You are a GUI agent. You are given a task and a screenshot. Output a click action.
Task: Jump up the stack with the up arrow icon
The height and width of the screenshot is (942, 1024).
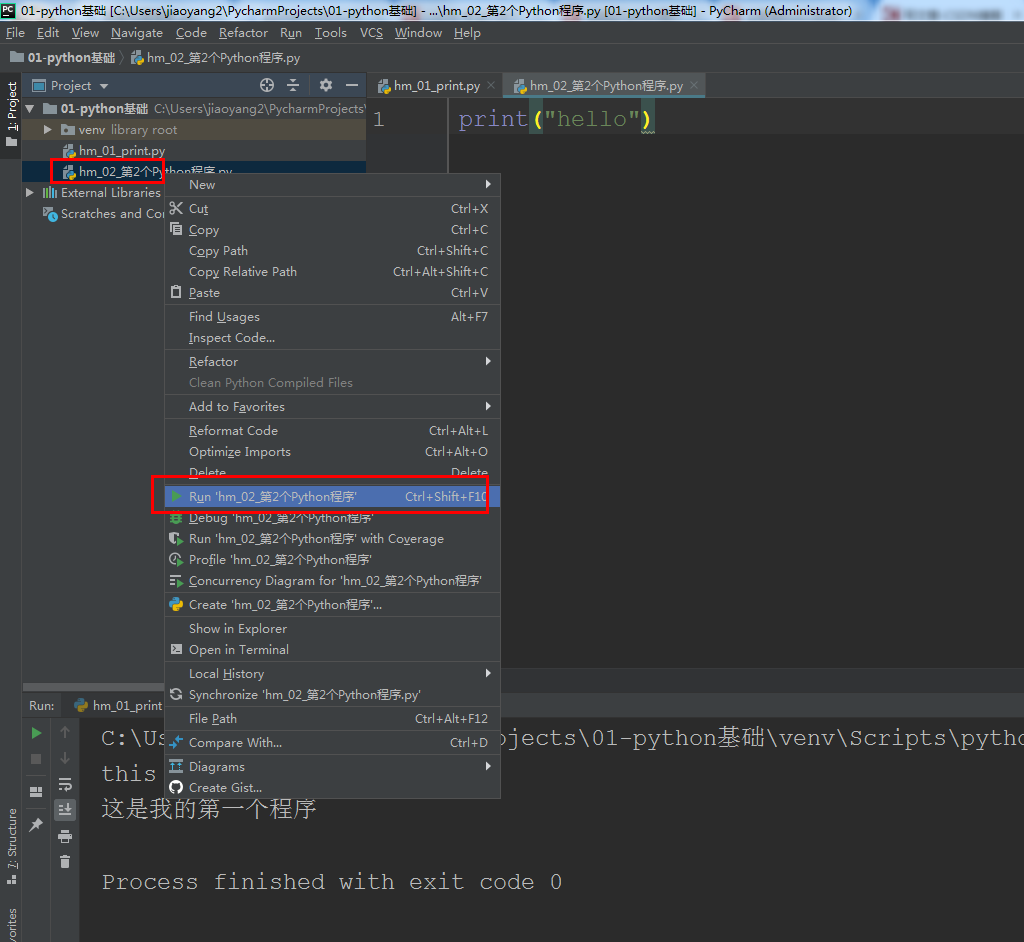65,733
